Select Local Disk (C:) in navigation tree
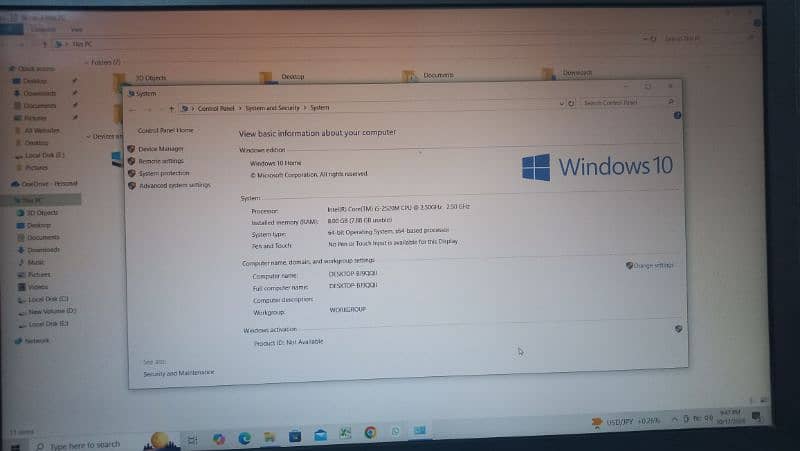This screenshot has width=800, height=451. [48, 299]
